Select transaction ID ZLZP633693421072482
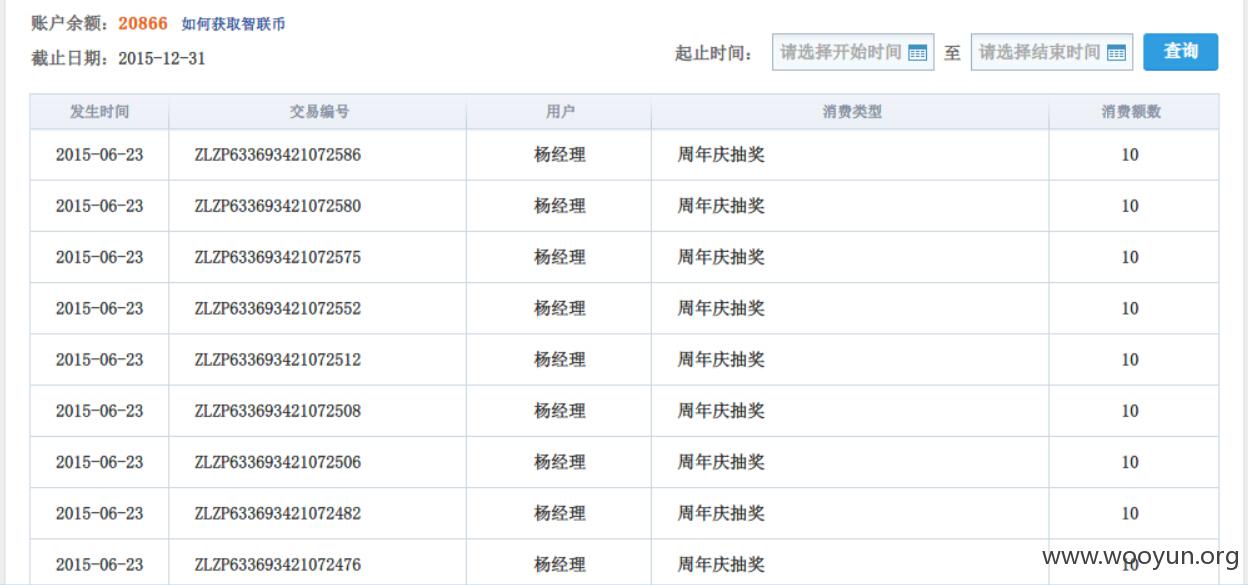Viewport: 1248px width, 585px height. (278, 513)
